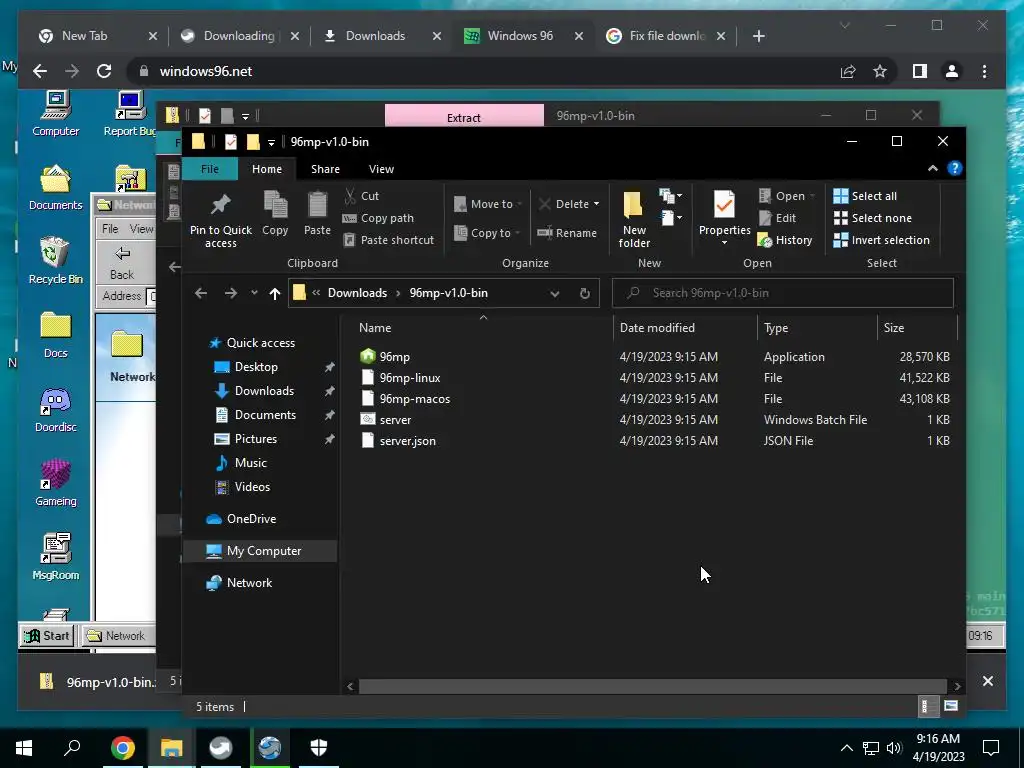
Task: Open file History in the ribbon
Action: (785, 240)
